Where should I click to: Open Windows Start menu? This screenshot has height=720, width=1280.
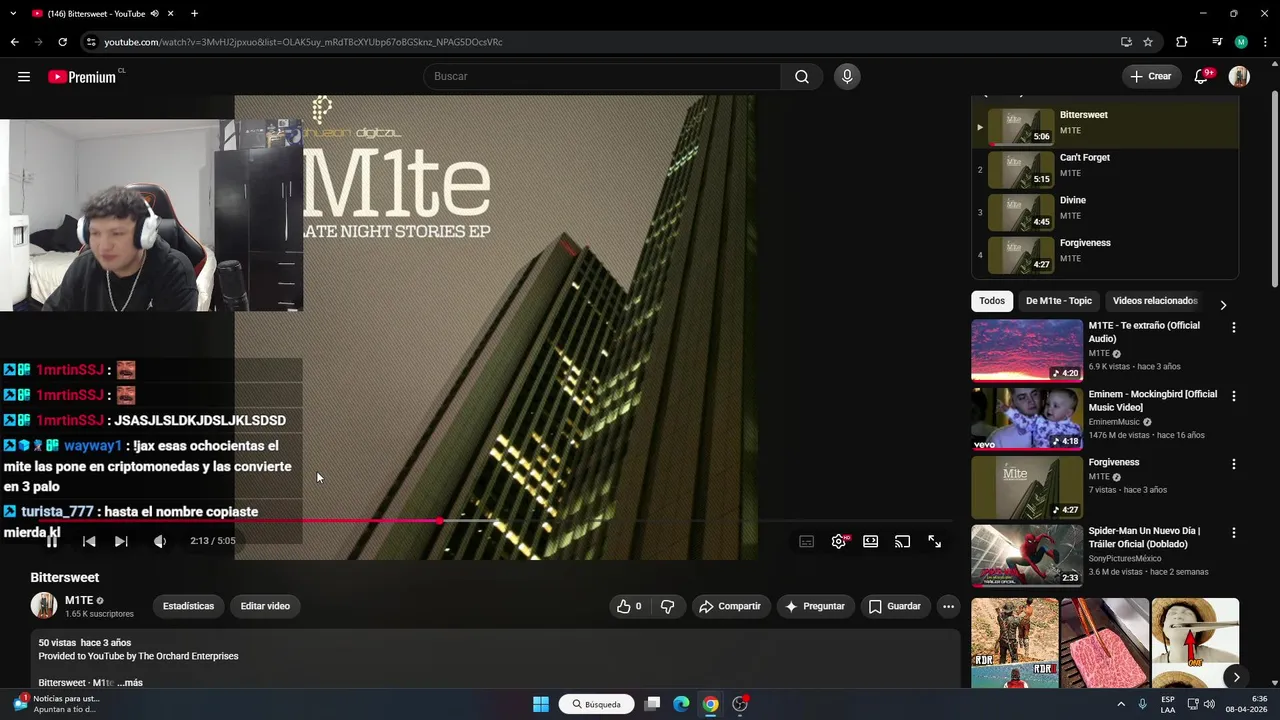pos(541,704)
